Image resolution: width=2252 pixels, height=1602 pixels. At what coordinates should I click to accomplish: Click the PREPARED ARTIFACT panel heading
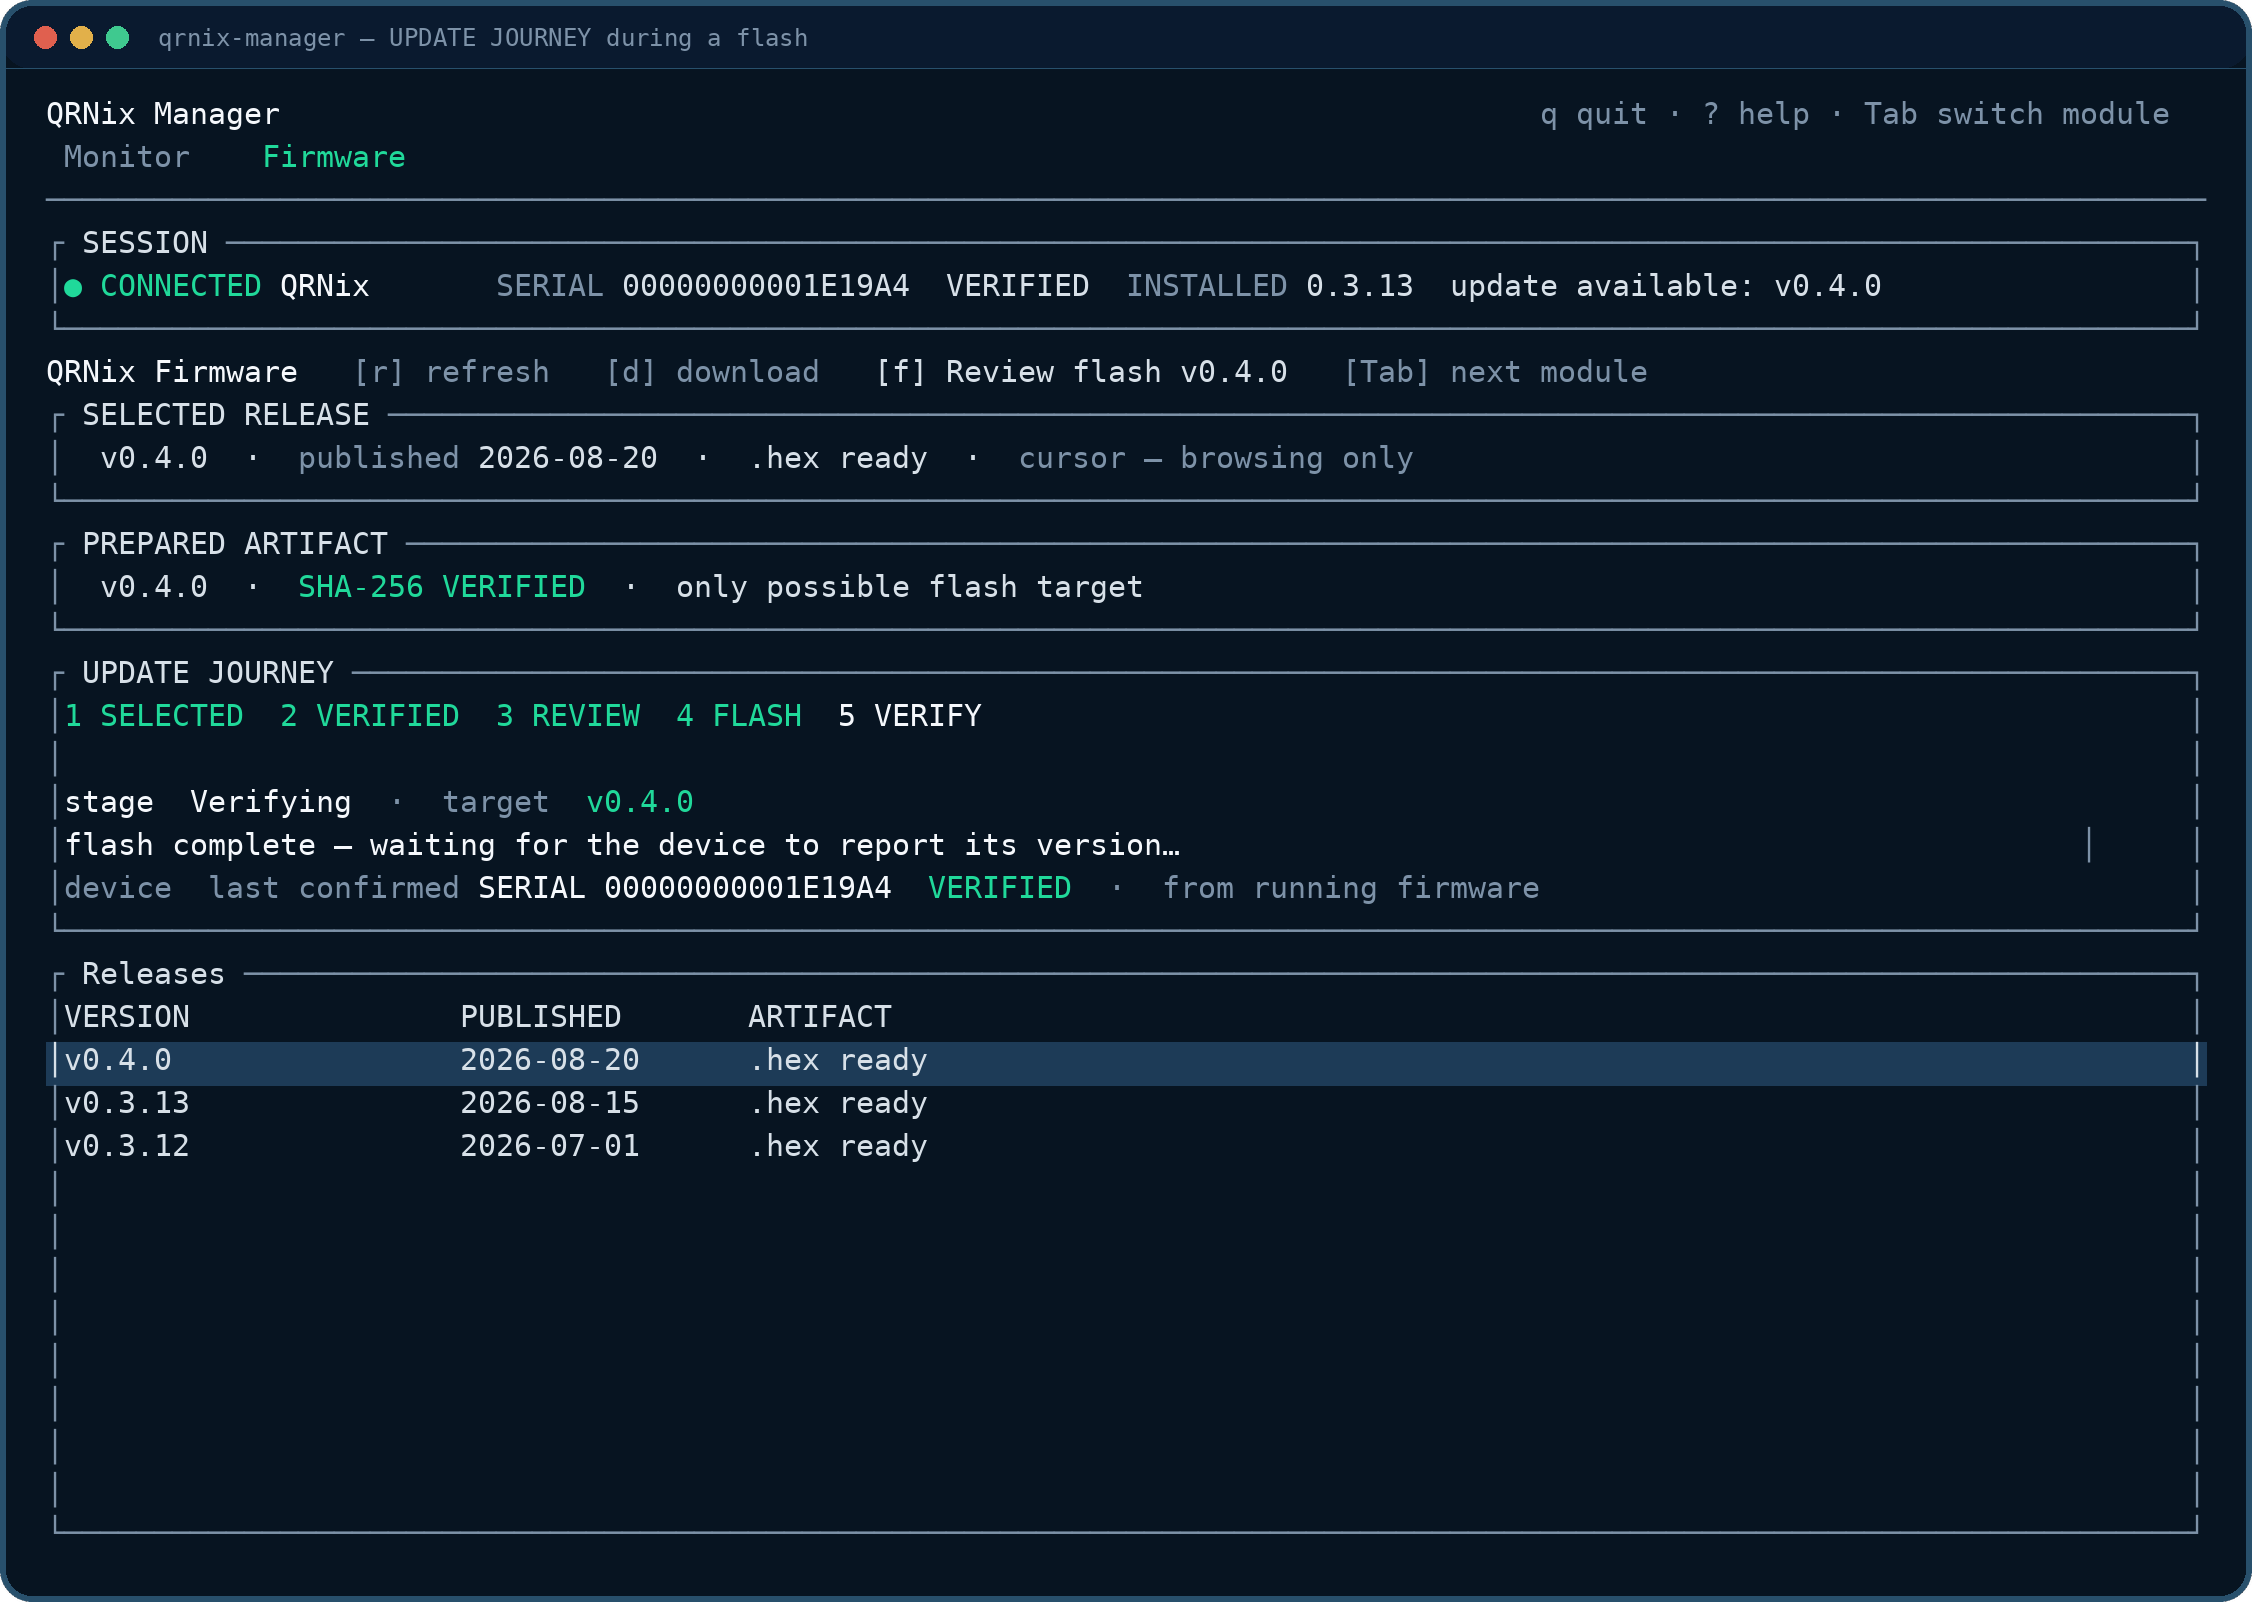click(x=235, y=544)
